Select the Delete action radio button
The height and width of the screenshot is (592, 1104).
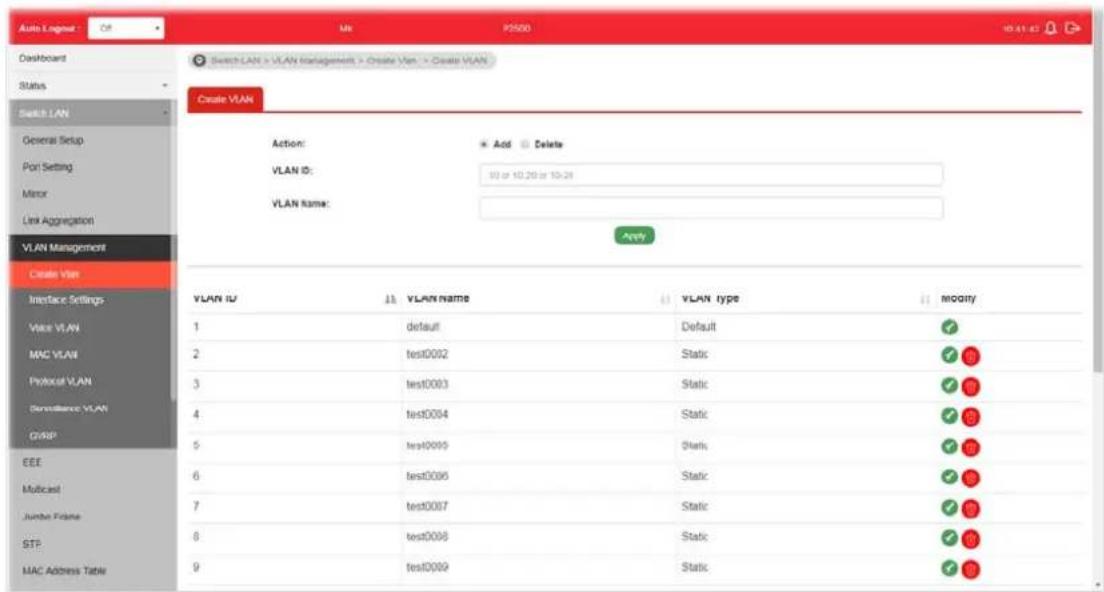(x=525, y=144)
